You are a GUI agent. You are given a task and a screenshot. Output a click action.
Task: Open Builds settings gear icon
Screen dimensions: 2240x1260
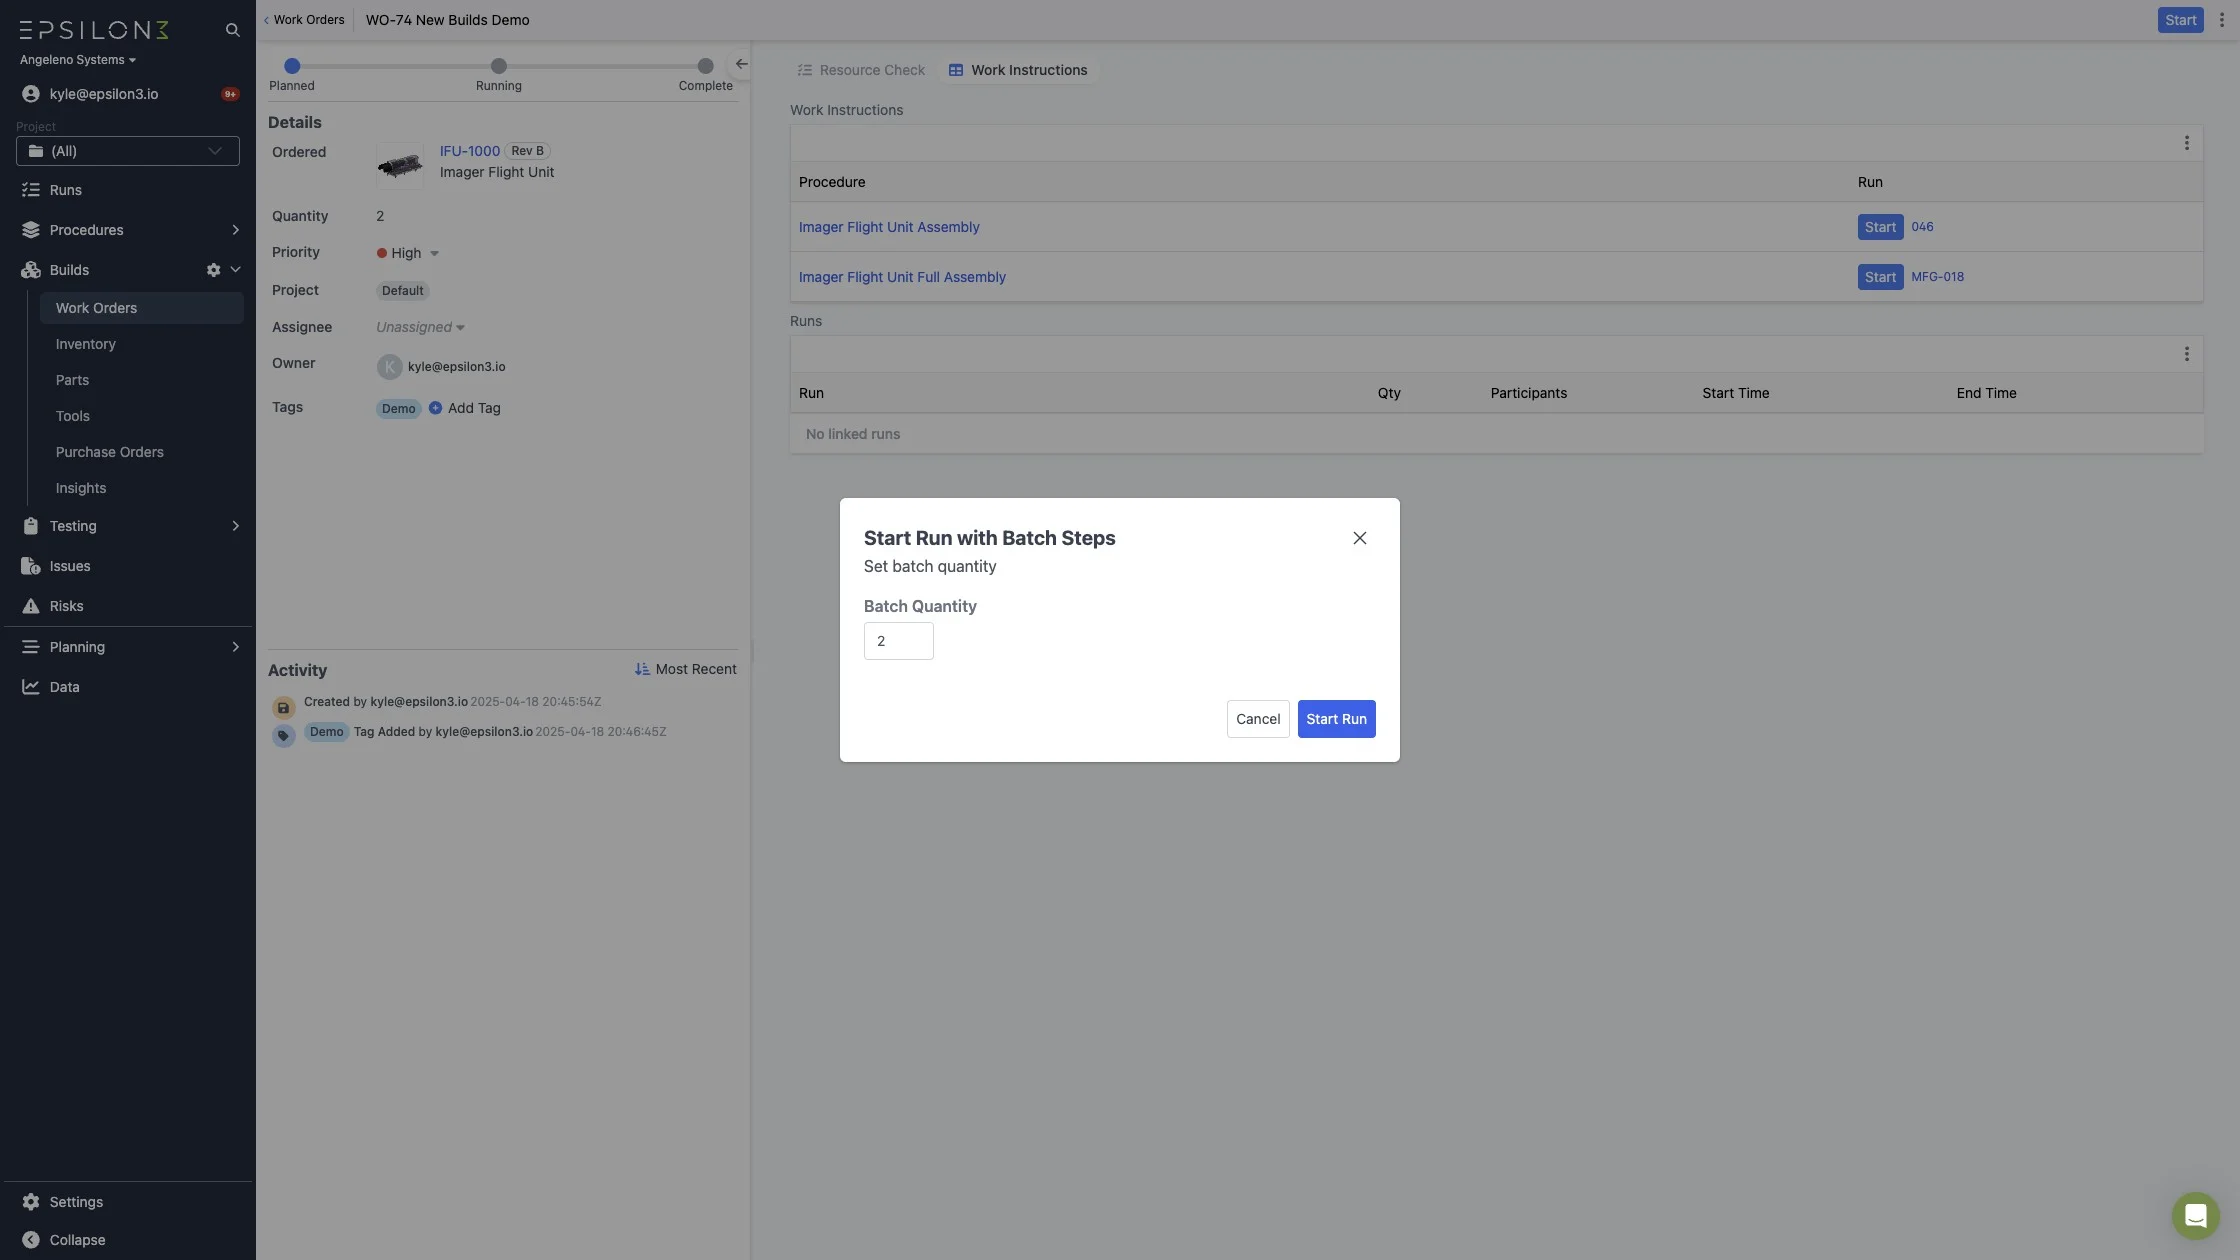coord(213,270)
